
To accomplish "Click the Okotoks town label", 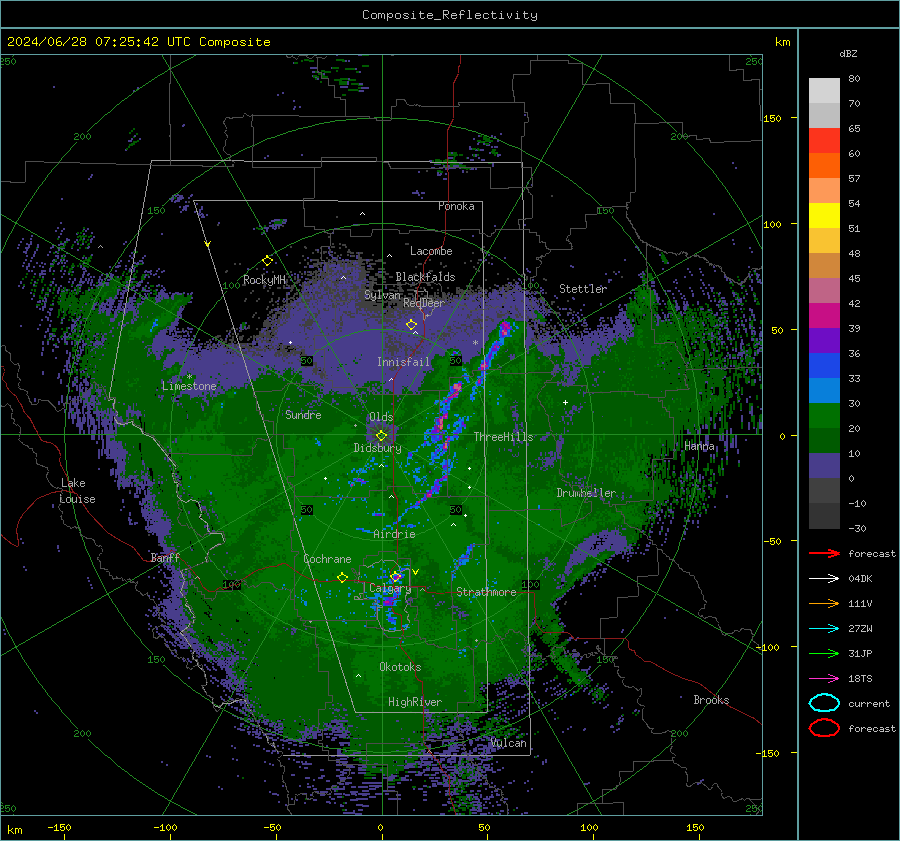I will pos(400,667).
